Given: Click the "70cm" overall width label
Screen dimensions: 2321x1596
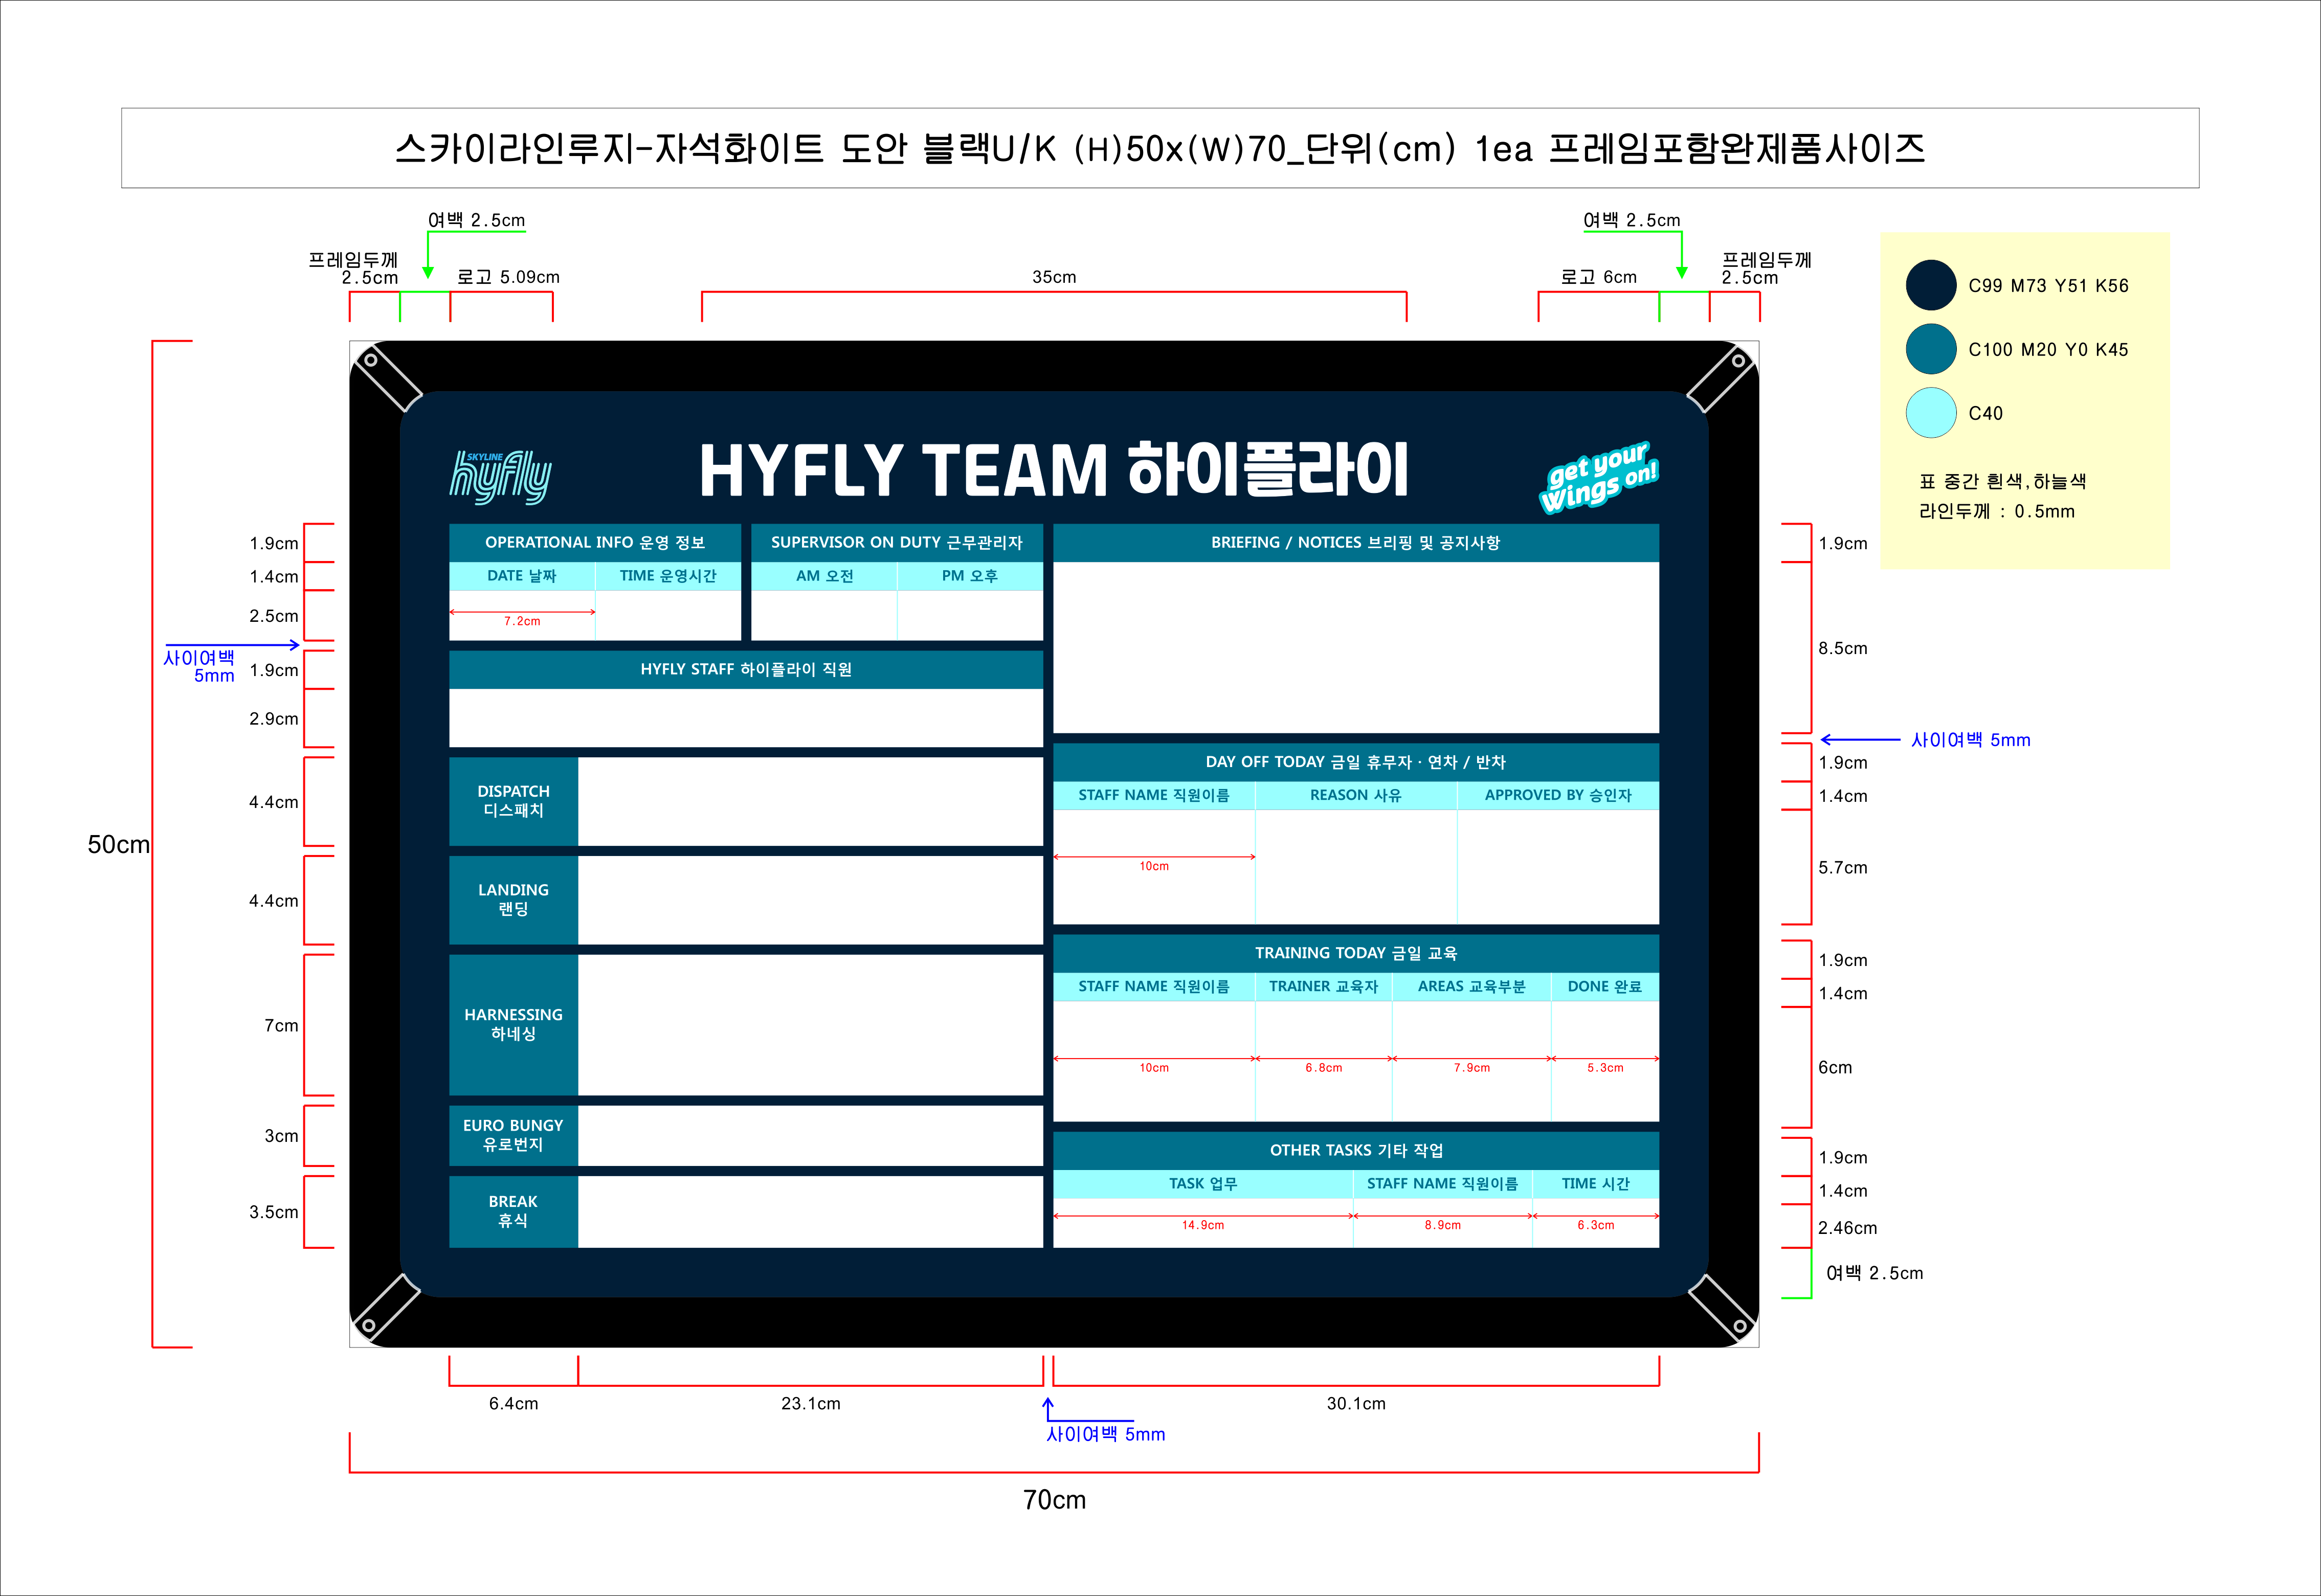Looking at the screenshot, I should pyautogui.click(x=1054, y=1500).
